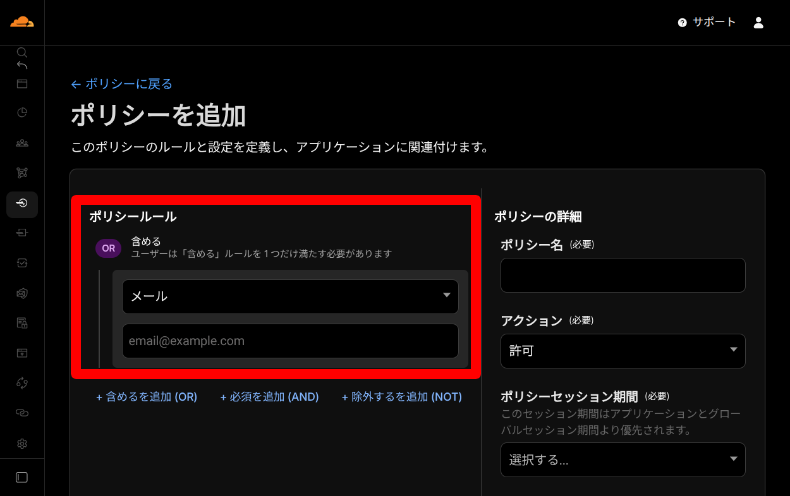Open the settings gear sidebar icon
Viewport: 790px width, 496px height.
22,444
